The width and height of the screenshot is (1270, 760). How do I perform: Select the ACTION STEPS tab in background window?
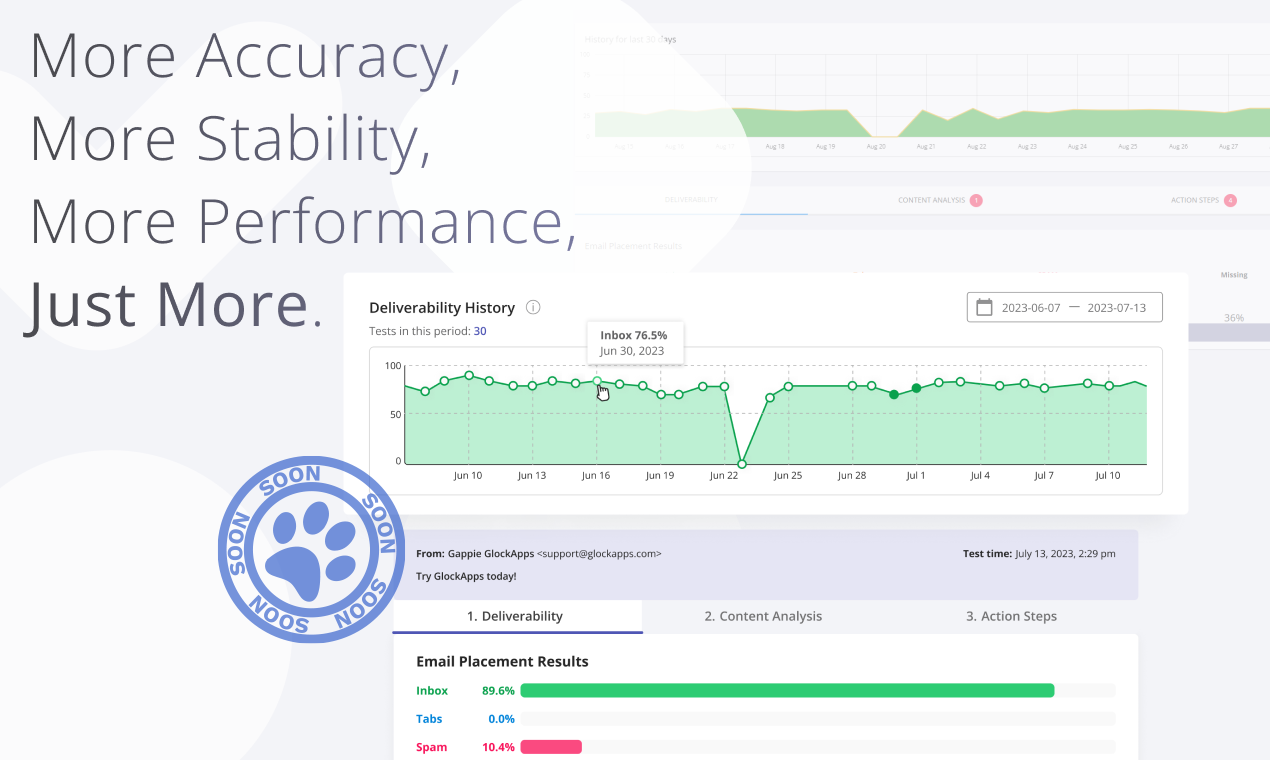(x=1194, y=200)
